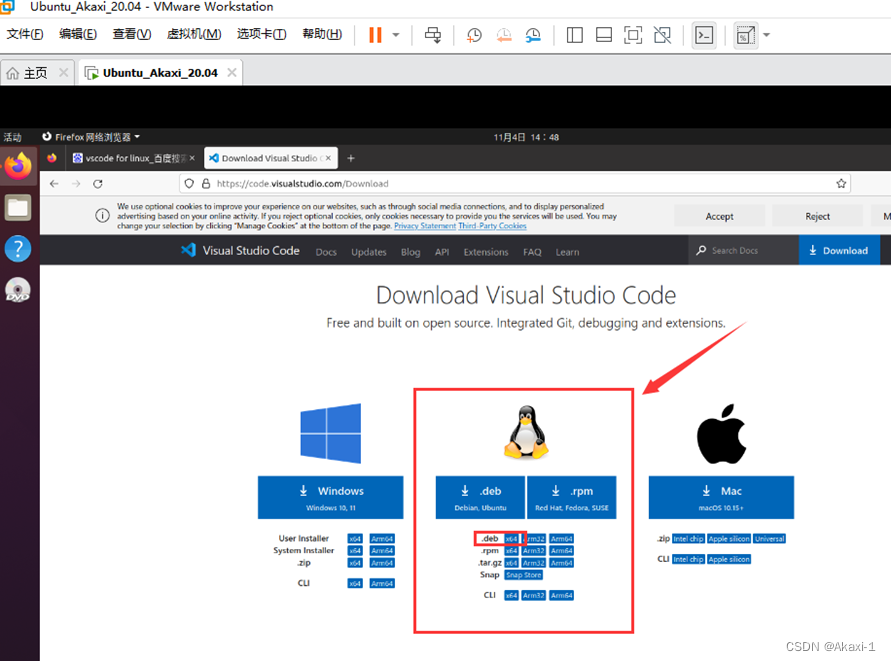The image size is (891, 661).
Task: Click the date and time 11月4日 14:48
Action: (x=526, y=137)
